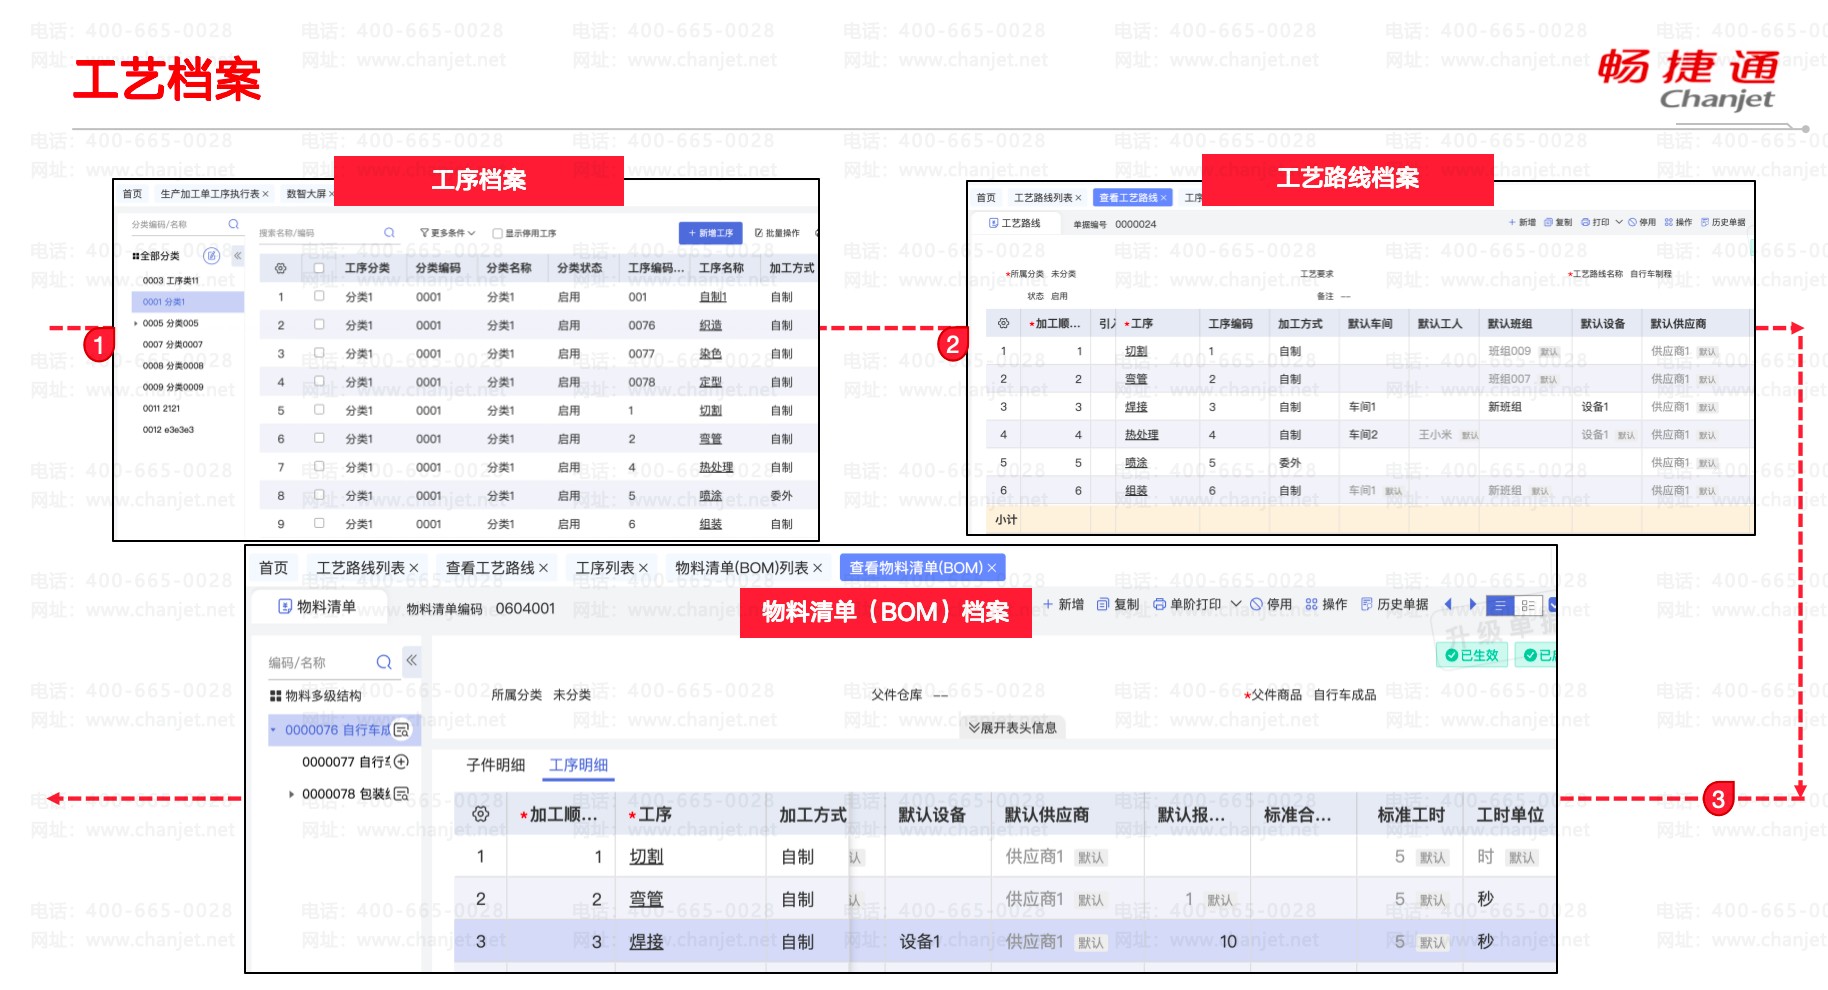Open column settings gear in 工艺路线 table
This screenshot has height=990, width=1828.
coord(1003,323)
